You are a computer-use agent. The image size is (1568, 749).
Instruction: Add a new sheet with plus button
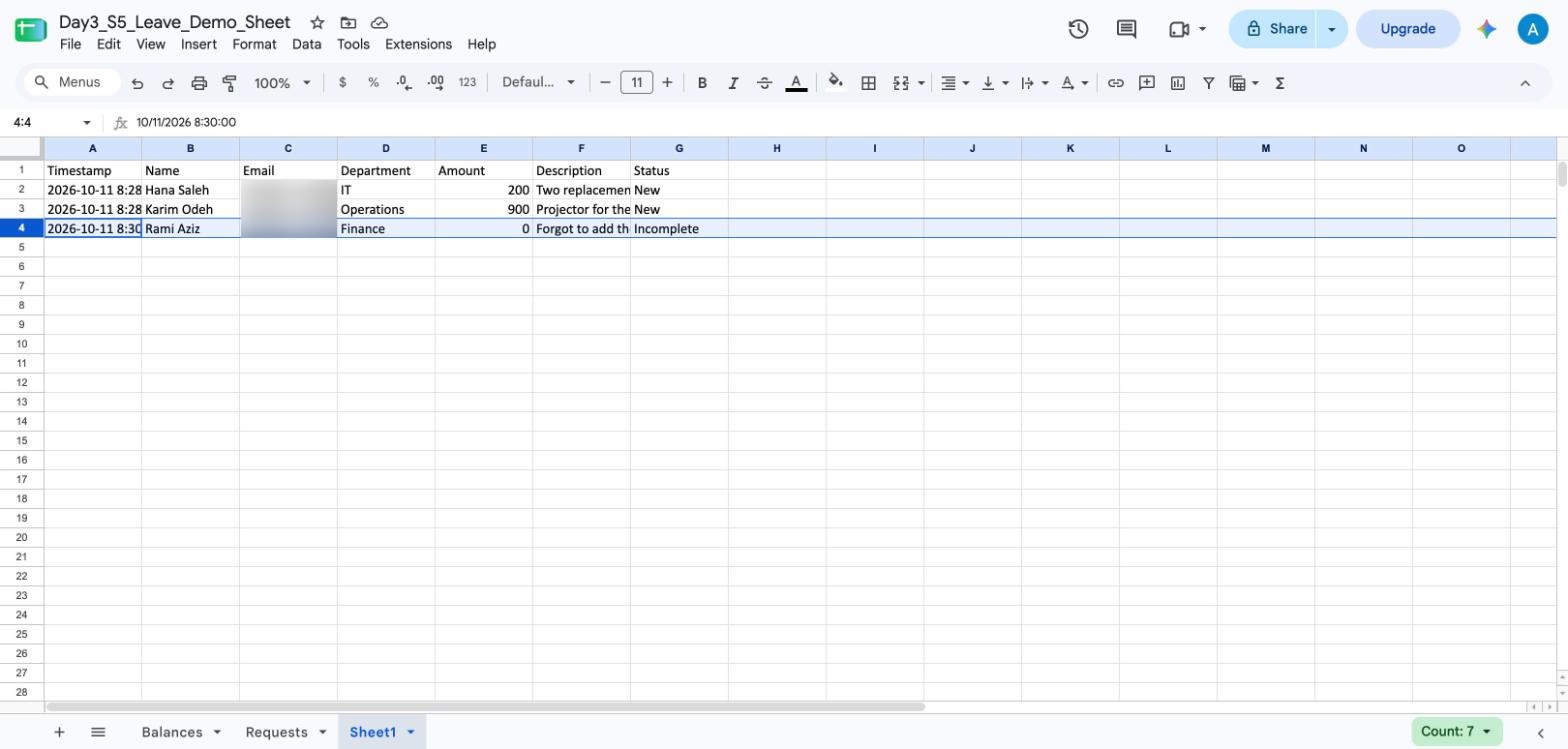pyautogui.click(x=59, y=732)
